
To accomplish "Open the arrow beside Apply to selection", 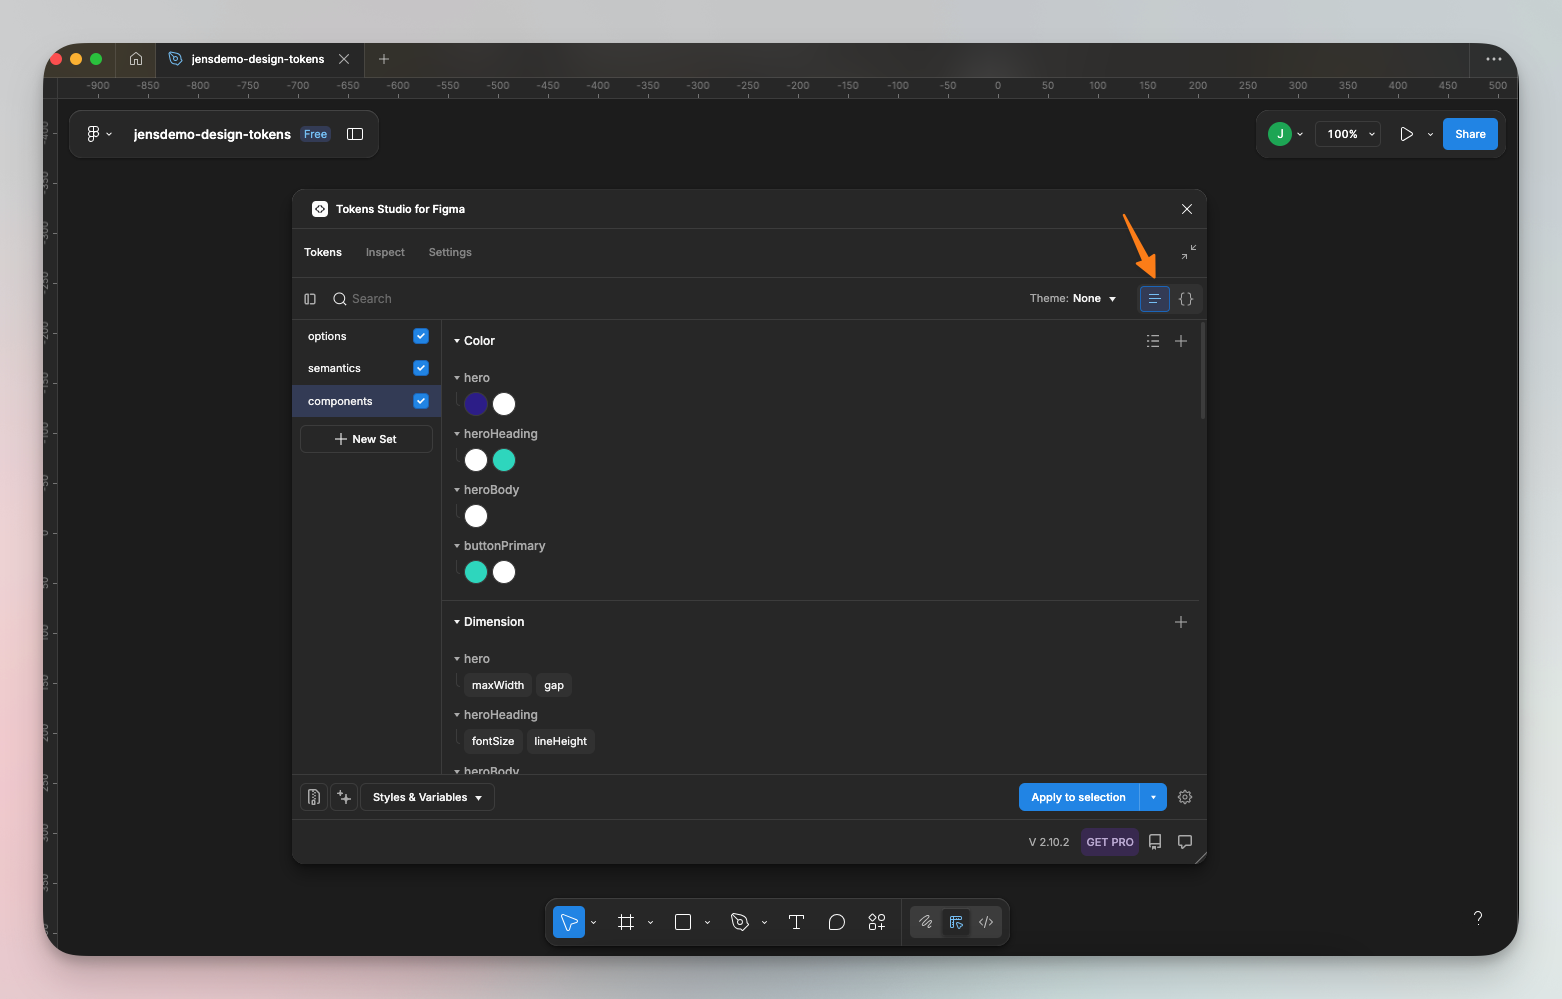I will coord(1153,797).
